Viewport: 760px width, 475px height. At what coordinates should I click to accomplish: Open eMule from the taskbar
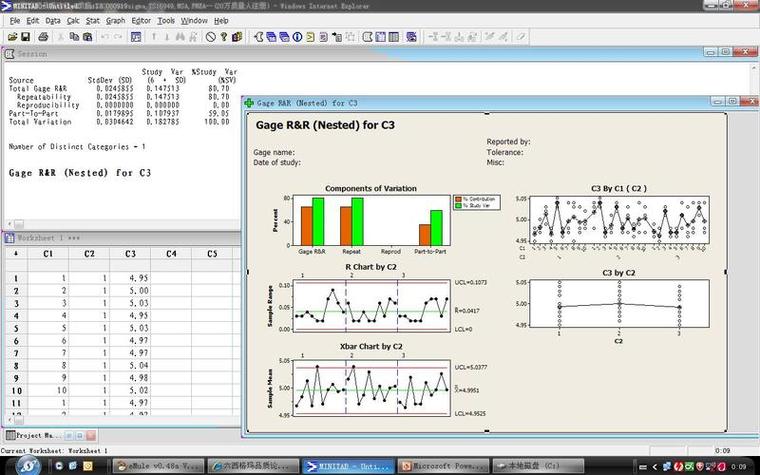tap(158, 466)
